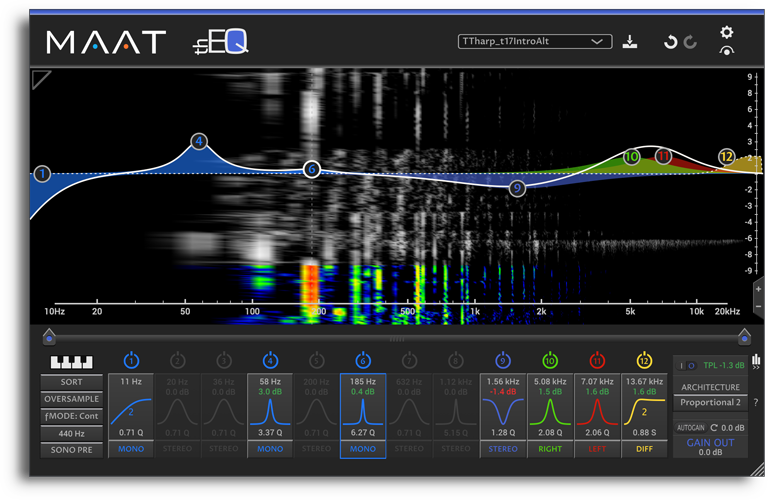Image resolution: width=768 pixels, height=500 pixels.
Task: Open the TTharp_t17IntroAlt preset dropdown
Action: pos(535,42)
